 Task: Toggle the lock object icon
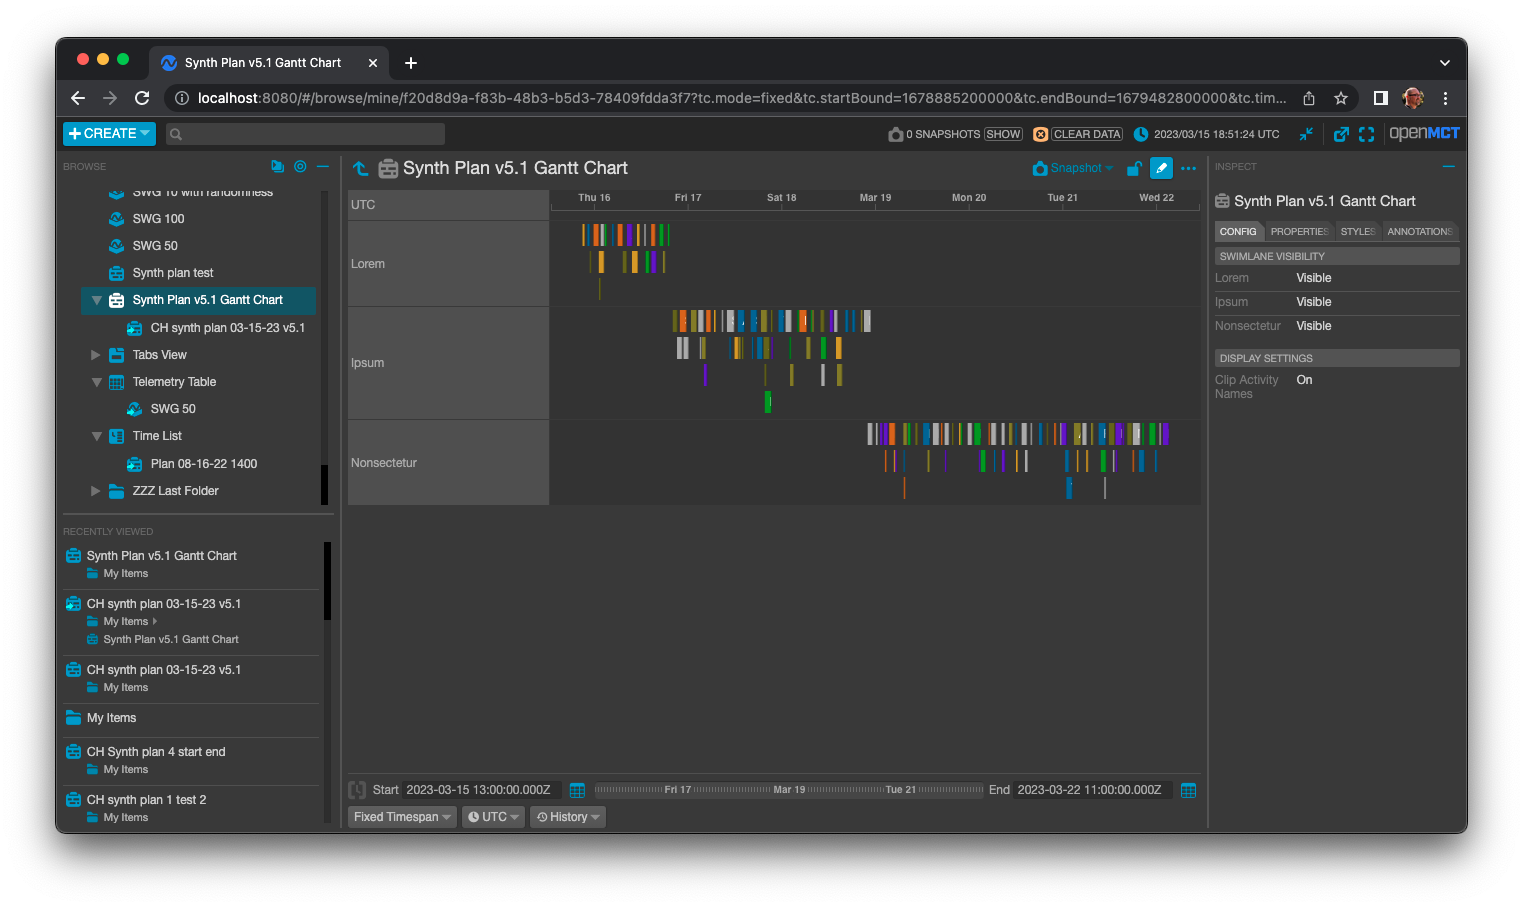[x=1134, y=168]
